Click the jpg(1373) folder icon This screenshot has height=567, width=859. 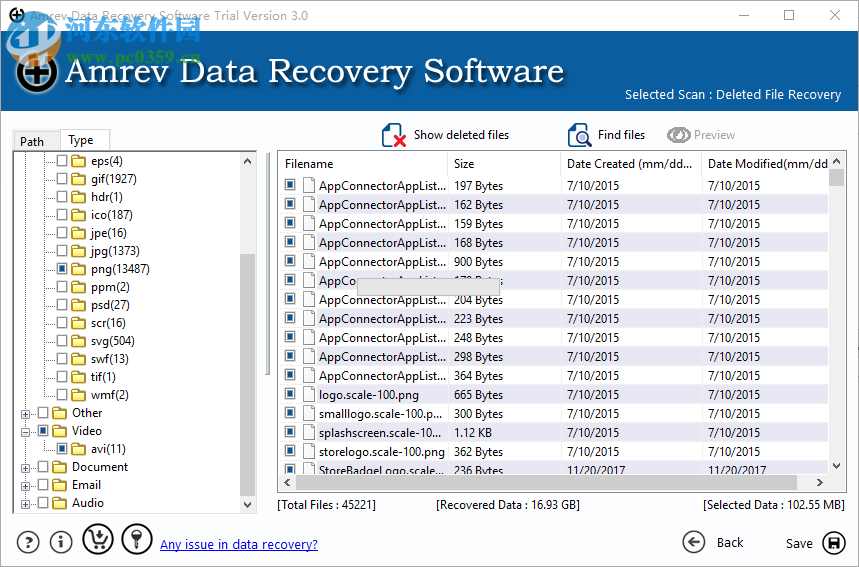point(79,251)
